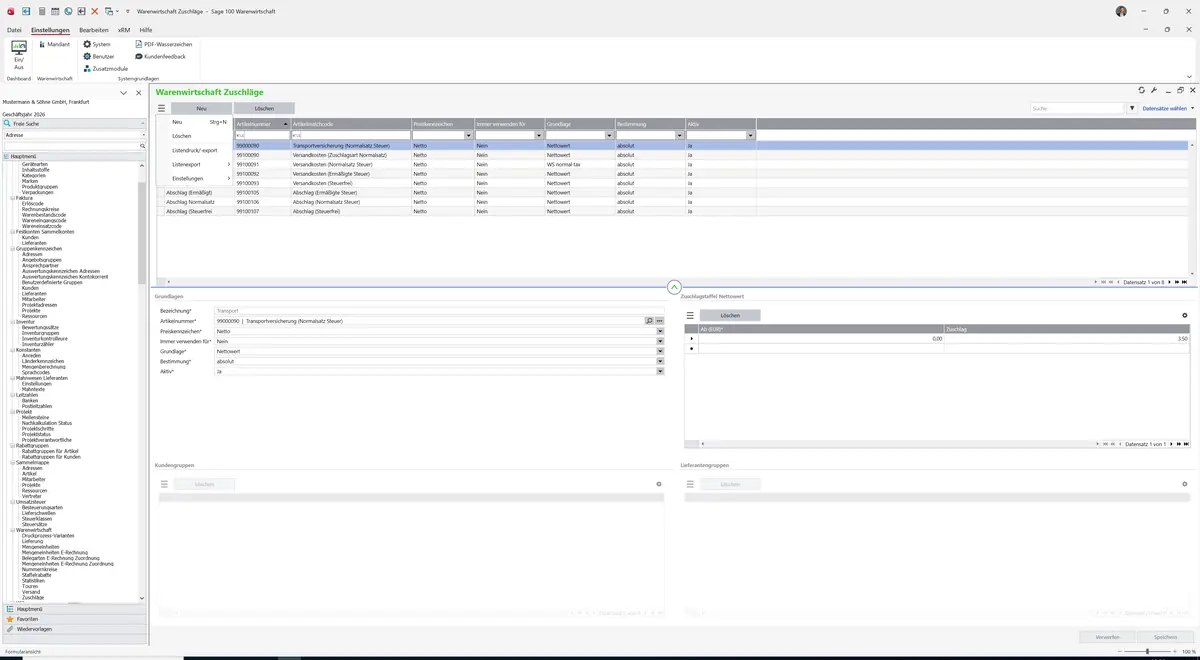Open the Datensätze wählen dropdown

click(1167, 108)
